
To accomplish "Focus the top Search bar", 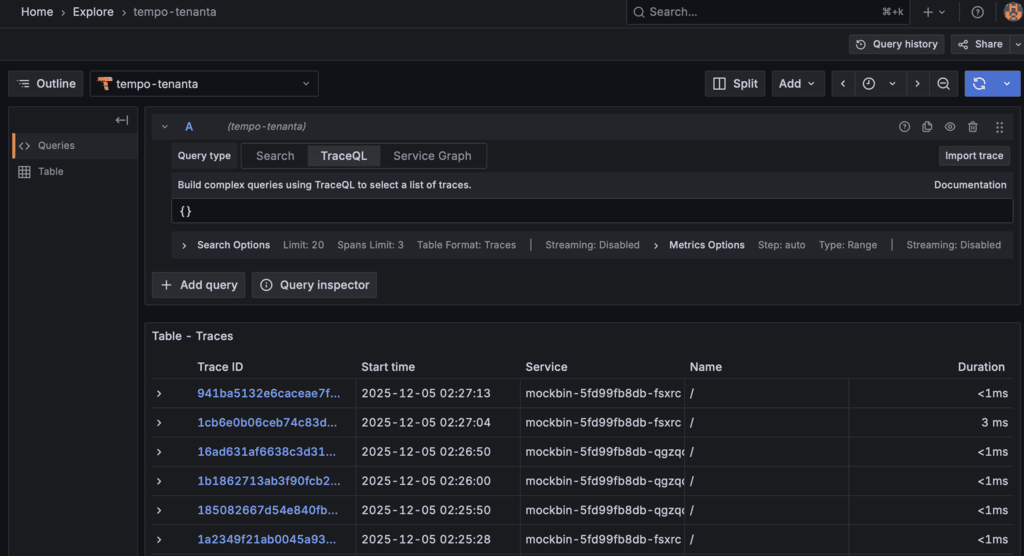I will coord(767,12).
